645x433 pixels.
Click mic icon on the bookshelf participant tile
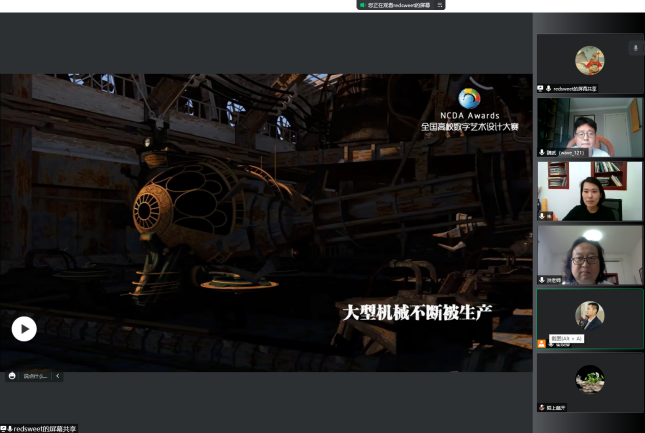[542, 216]
